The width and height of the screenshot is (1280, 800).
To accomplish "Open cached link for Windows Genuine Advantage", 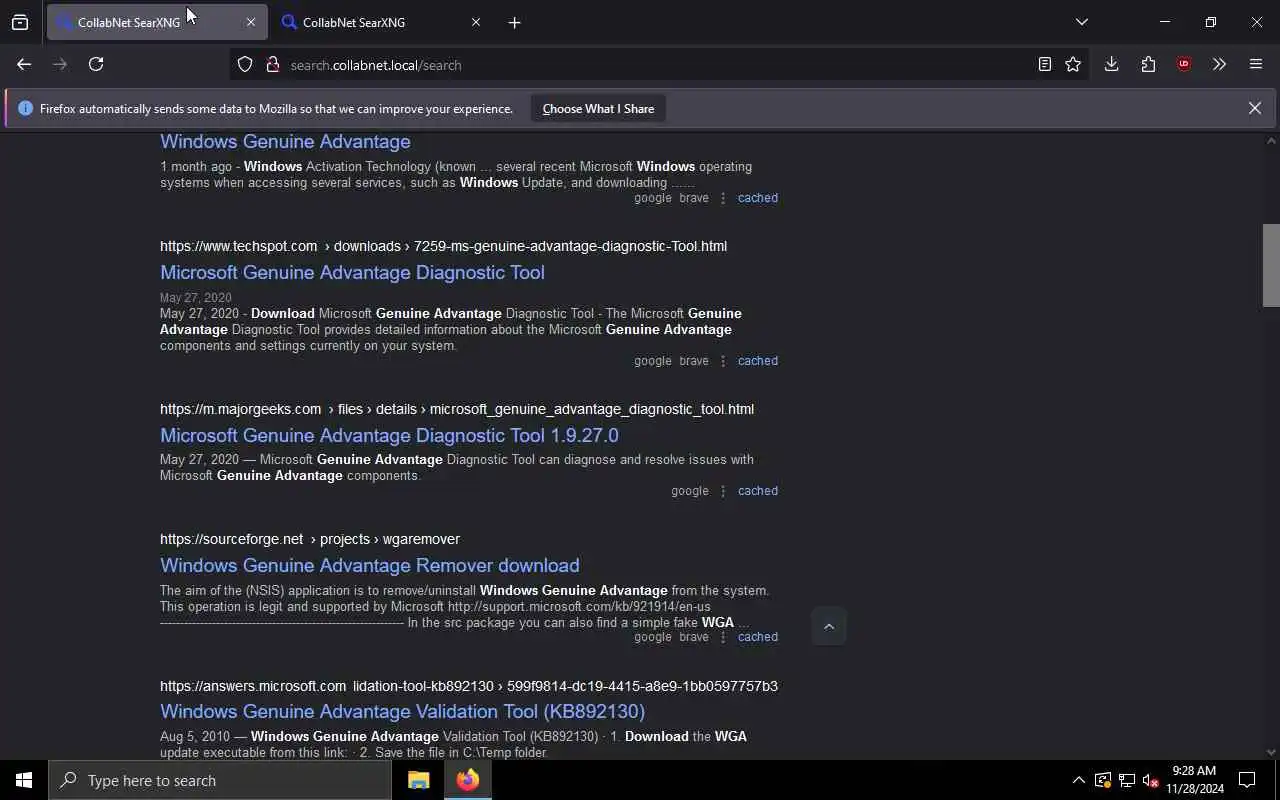I will coord(757,198).
